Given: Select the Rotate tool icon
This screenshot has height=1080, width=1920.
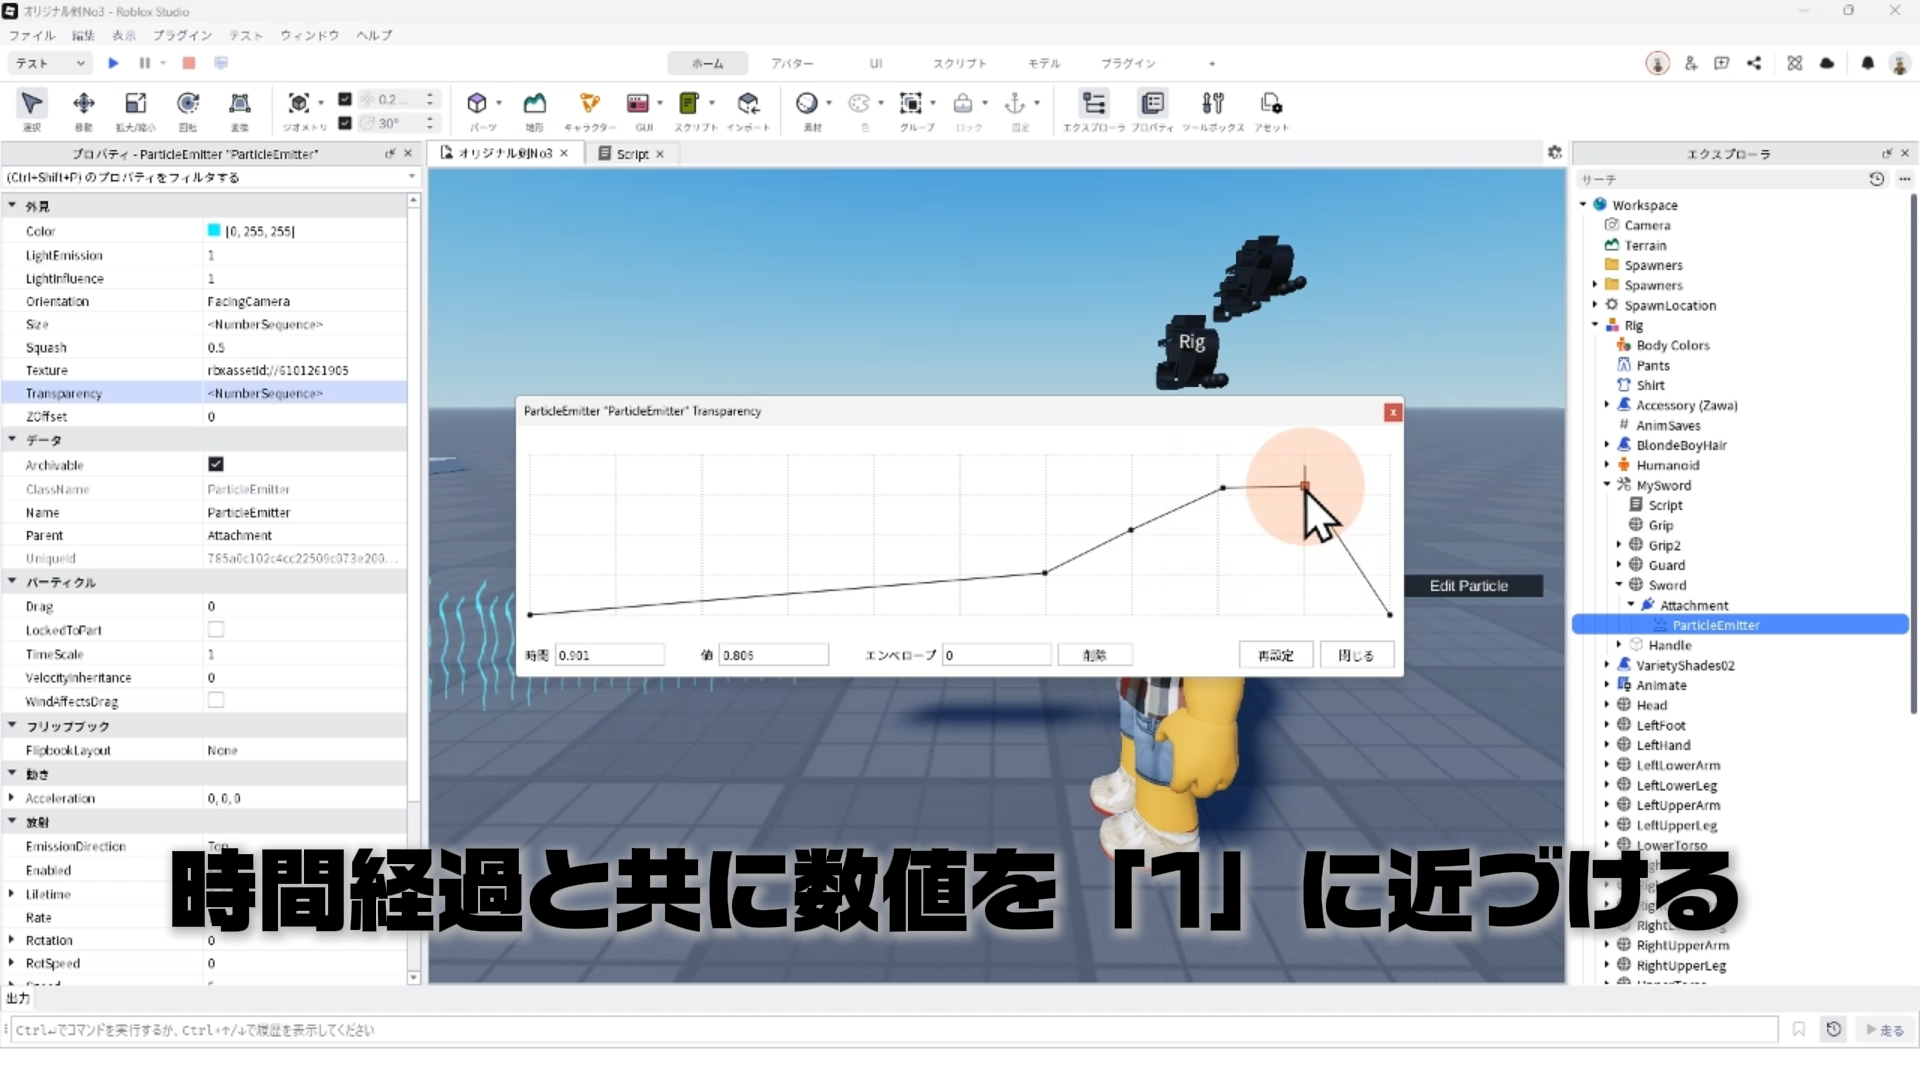Looking at the screenshot, I should (187, 104).
